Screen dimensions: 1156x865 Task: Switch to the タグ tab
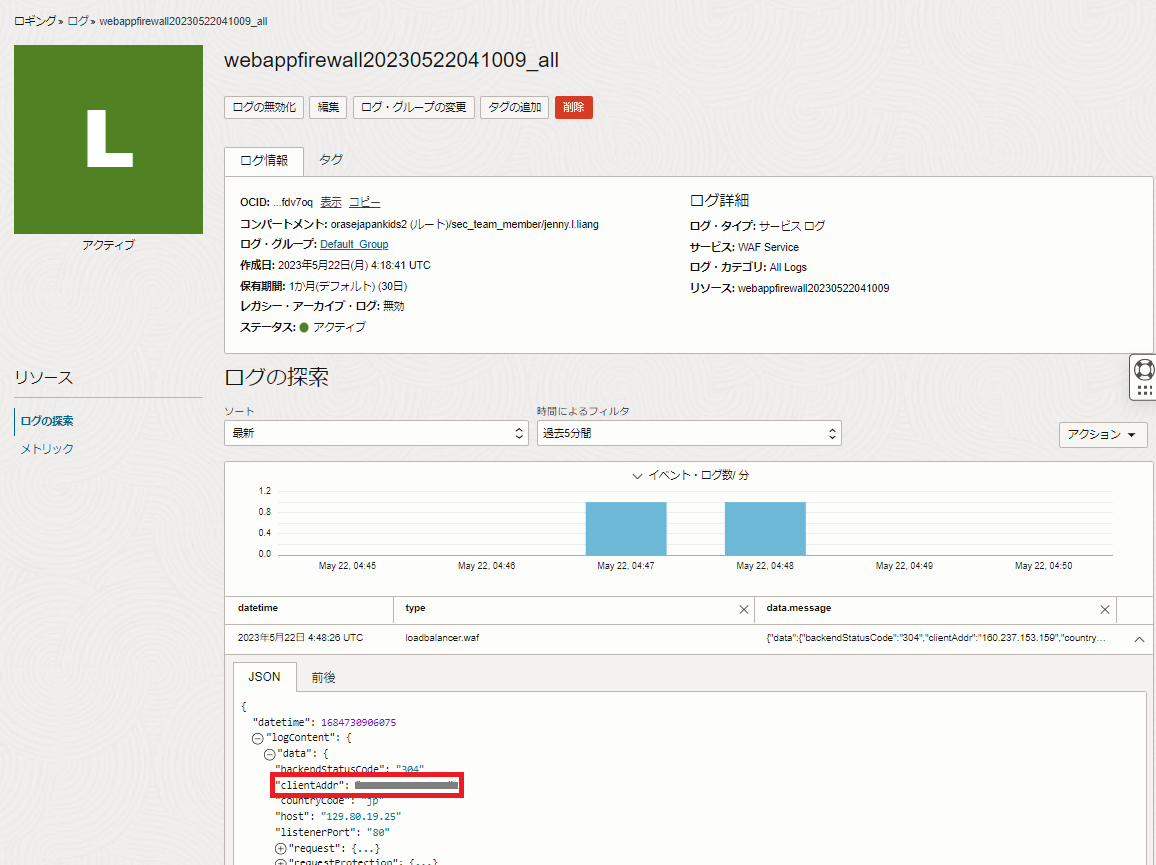point(330,160)
